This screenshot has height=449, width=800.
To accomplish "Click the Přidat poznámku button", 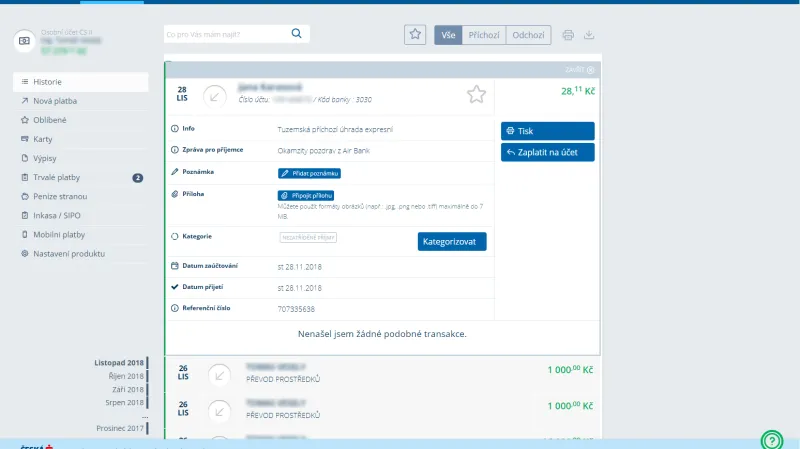I will 309,173.
